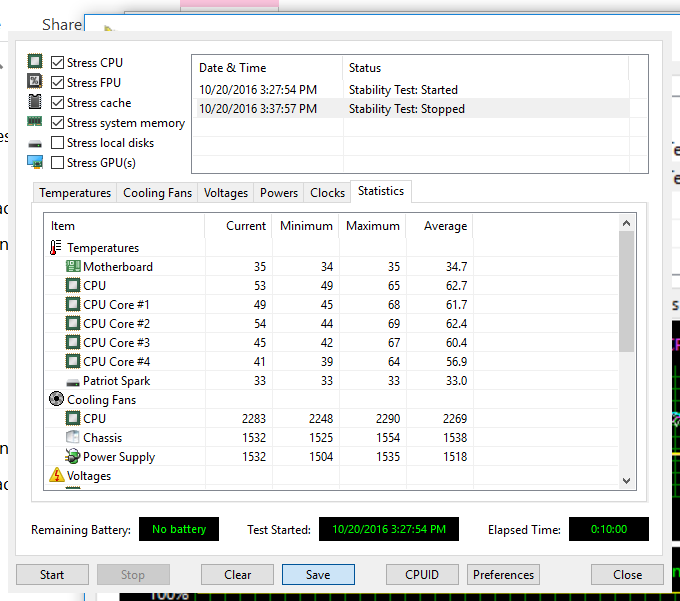Select the 'Stability Test: Stopped' log row
Viewport: 680px width, 601px height.
412,109
